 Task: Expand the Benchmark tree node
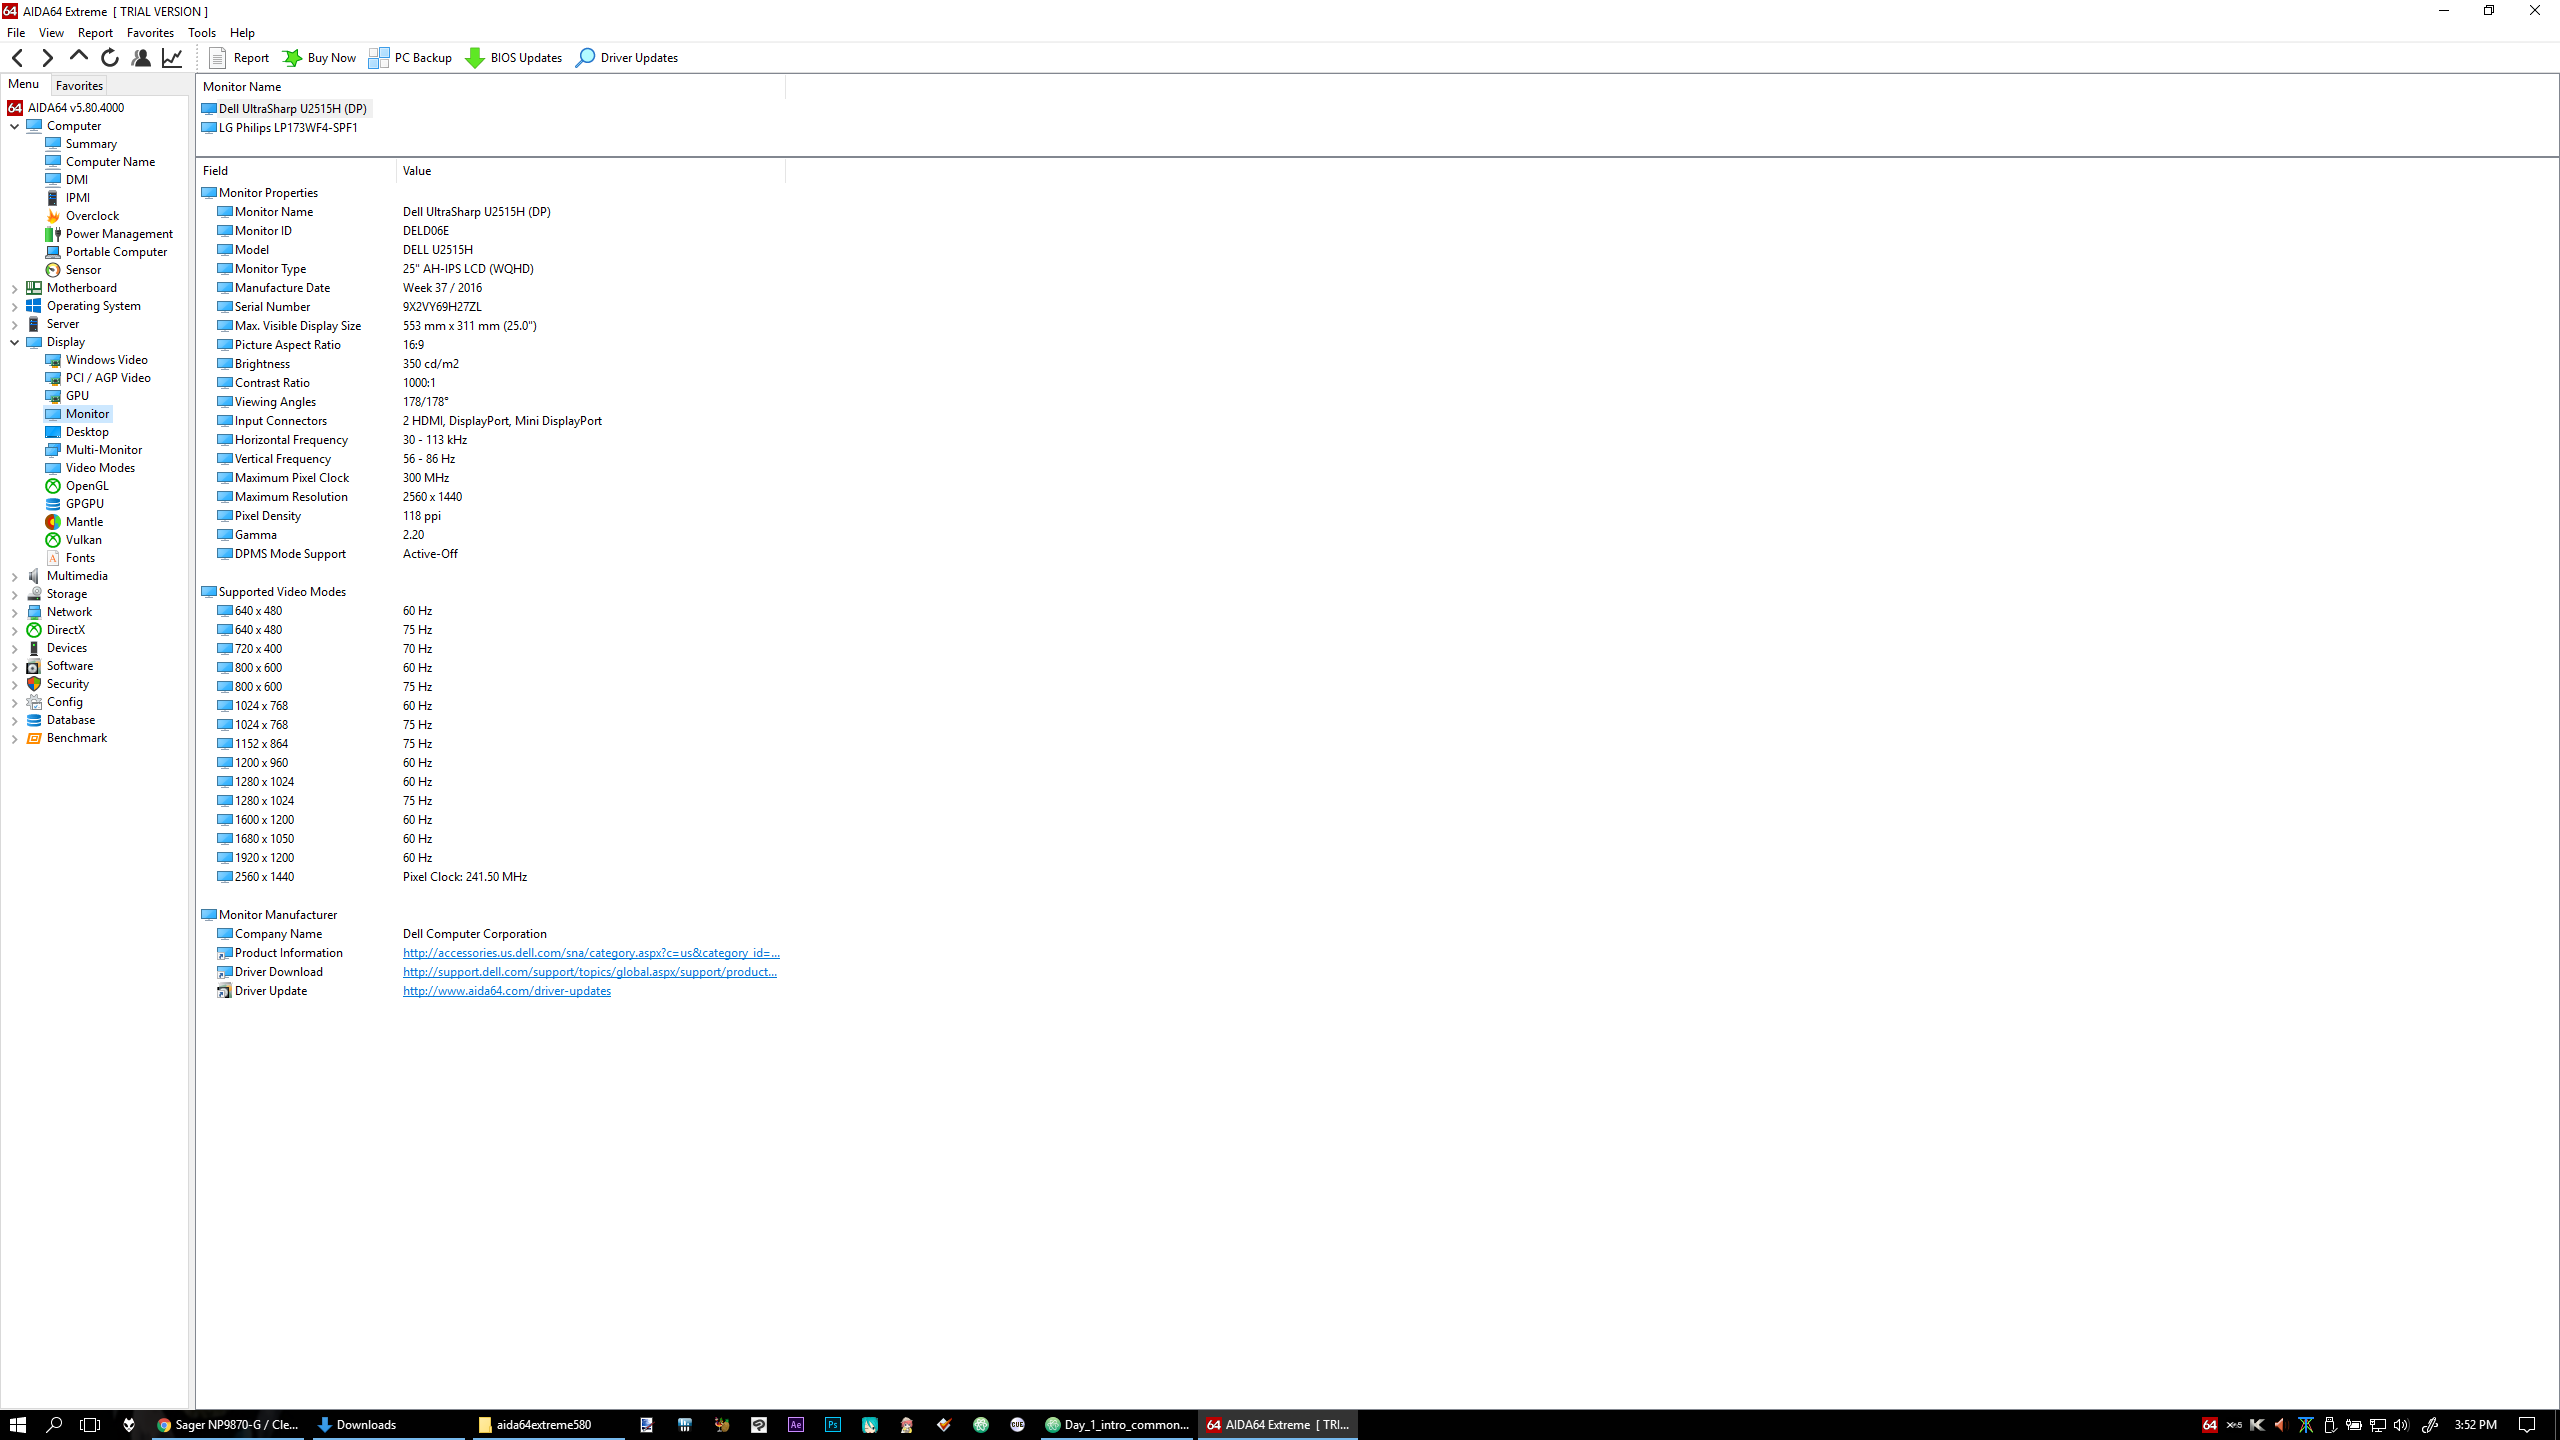(15, 738)
